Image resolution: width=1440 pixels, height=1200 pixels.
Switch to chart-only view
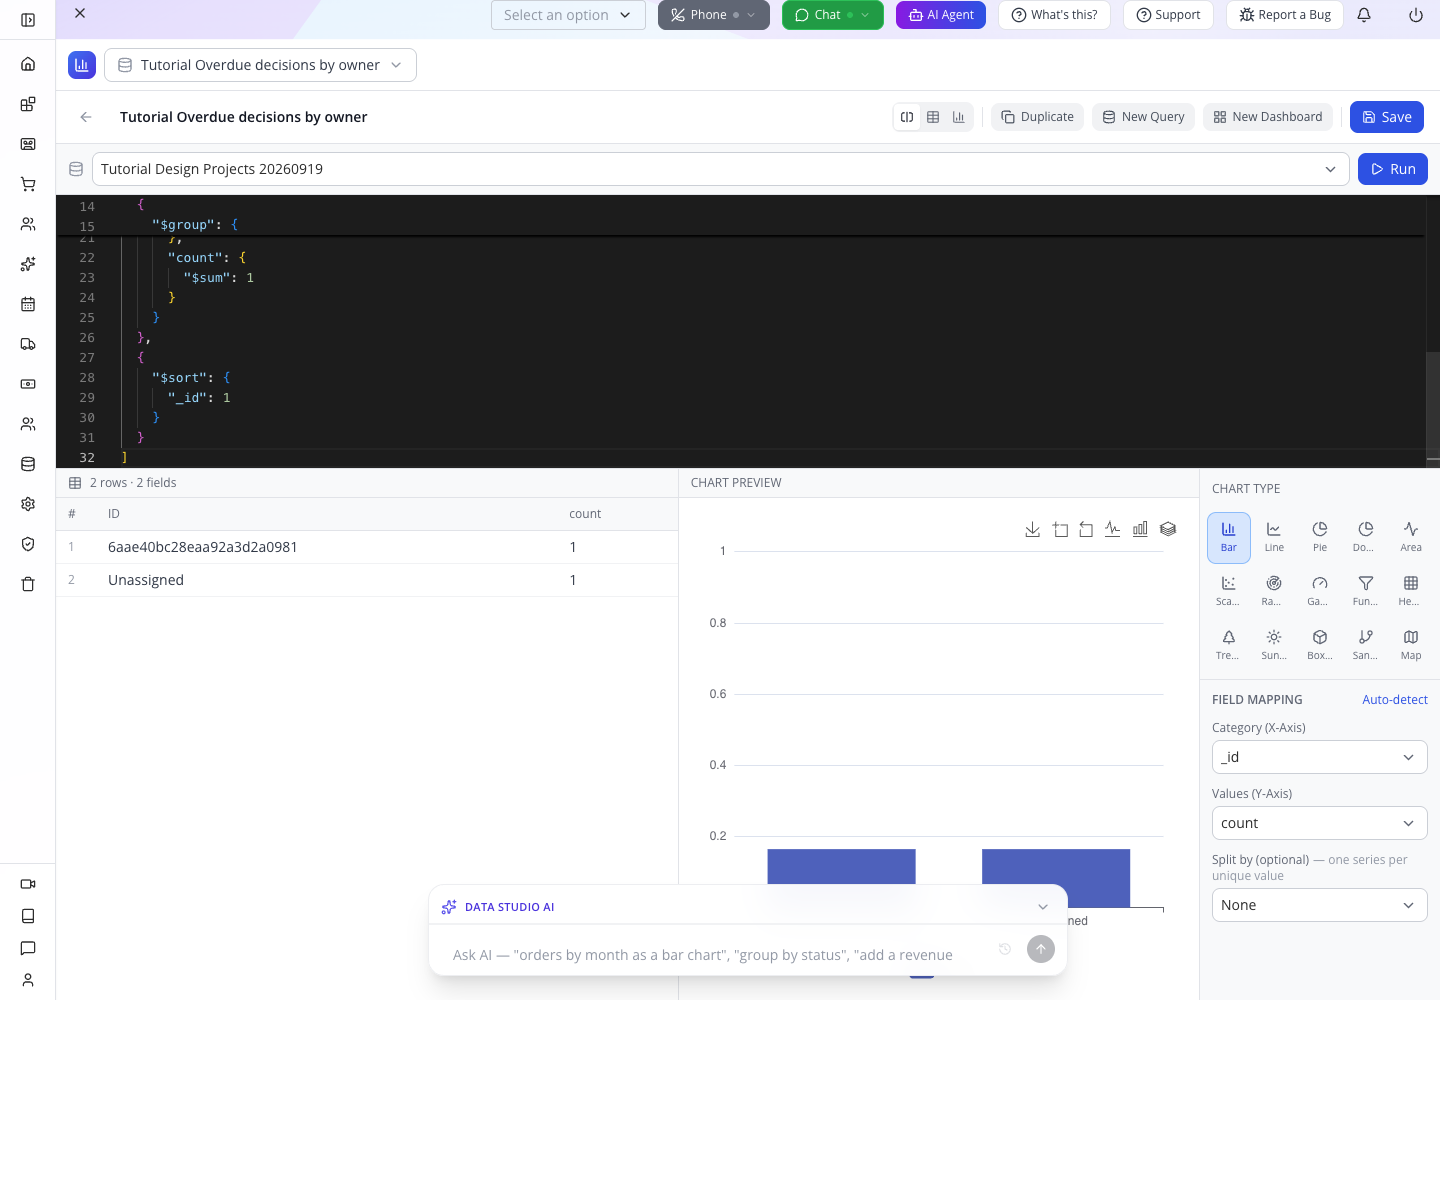pyautogui.click(x=959, y=117)
